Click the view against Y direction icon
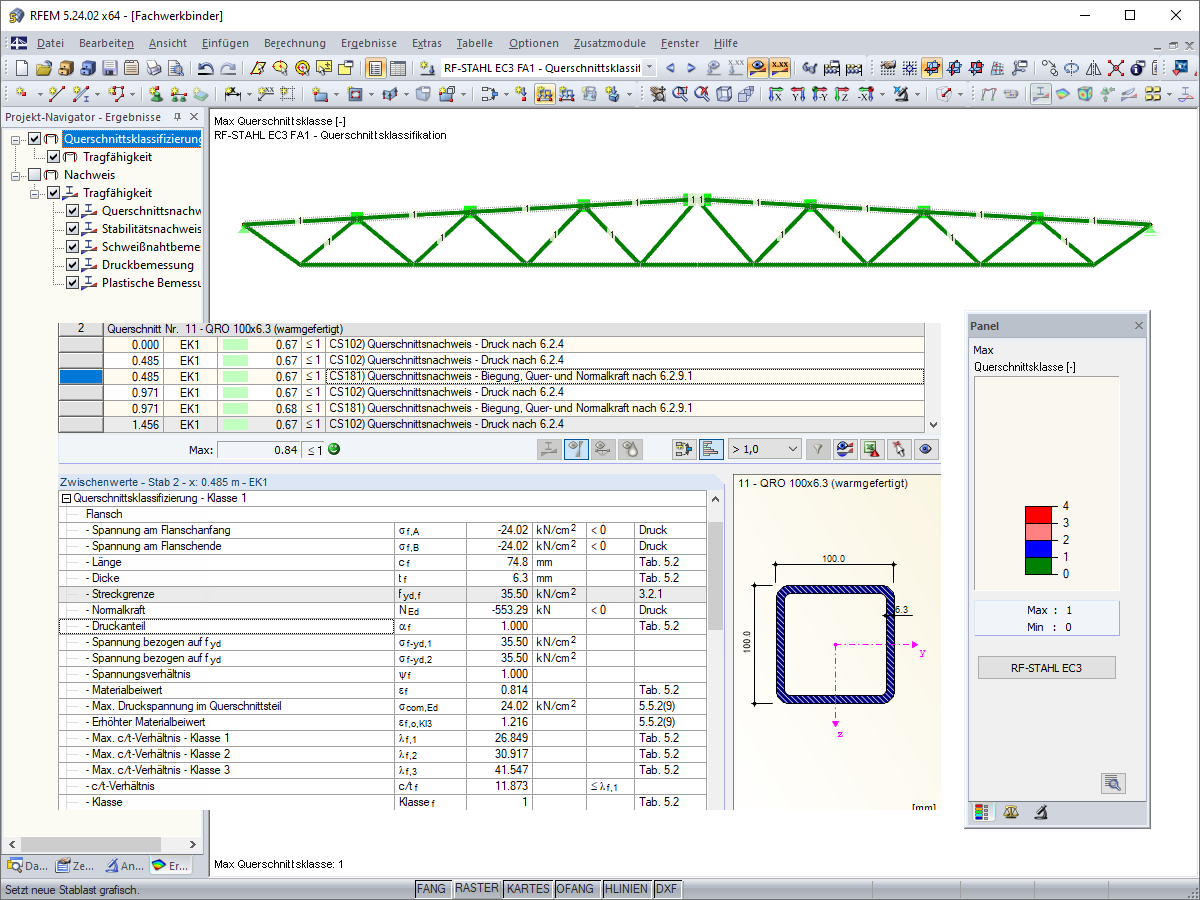 click(821, 94)
